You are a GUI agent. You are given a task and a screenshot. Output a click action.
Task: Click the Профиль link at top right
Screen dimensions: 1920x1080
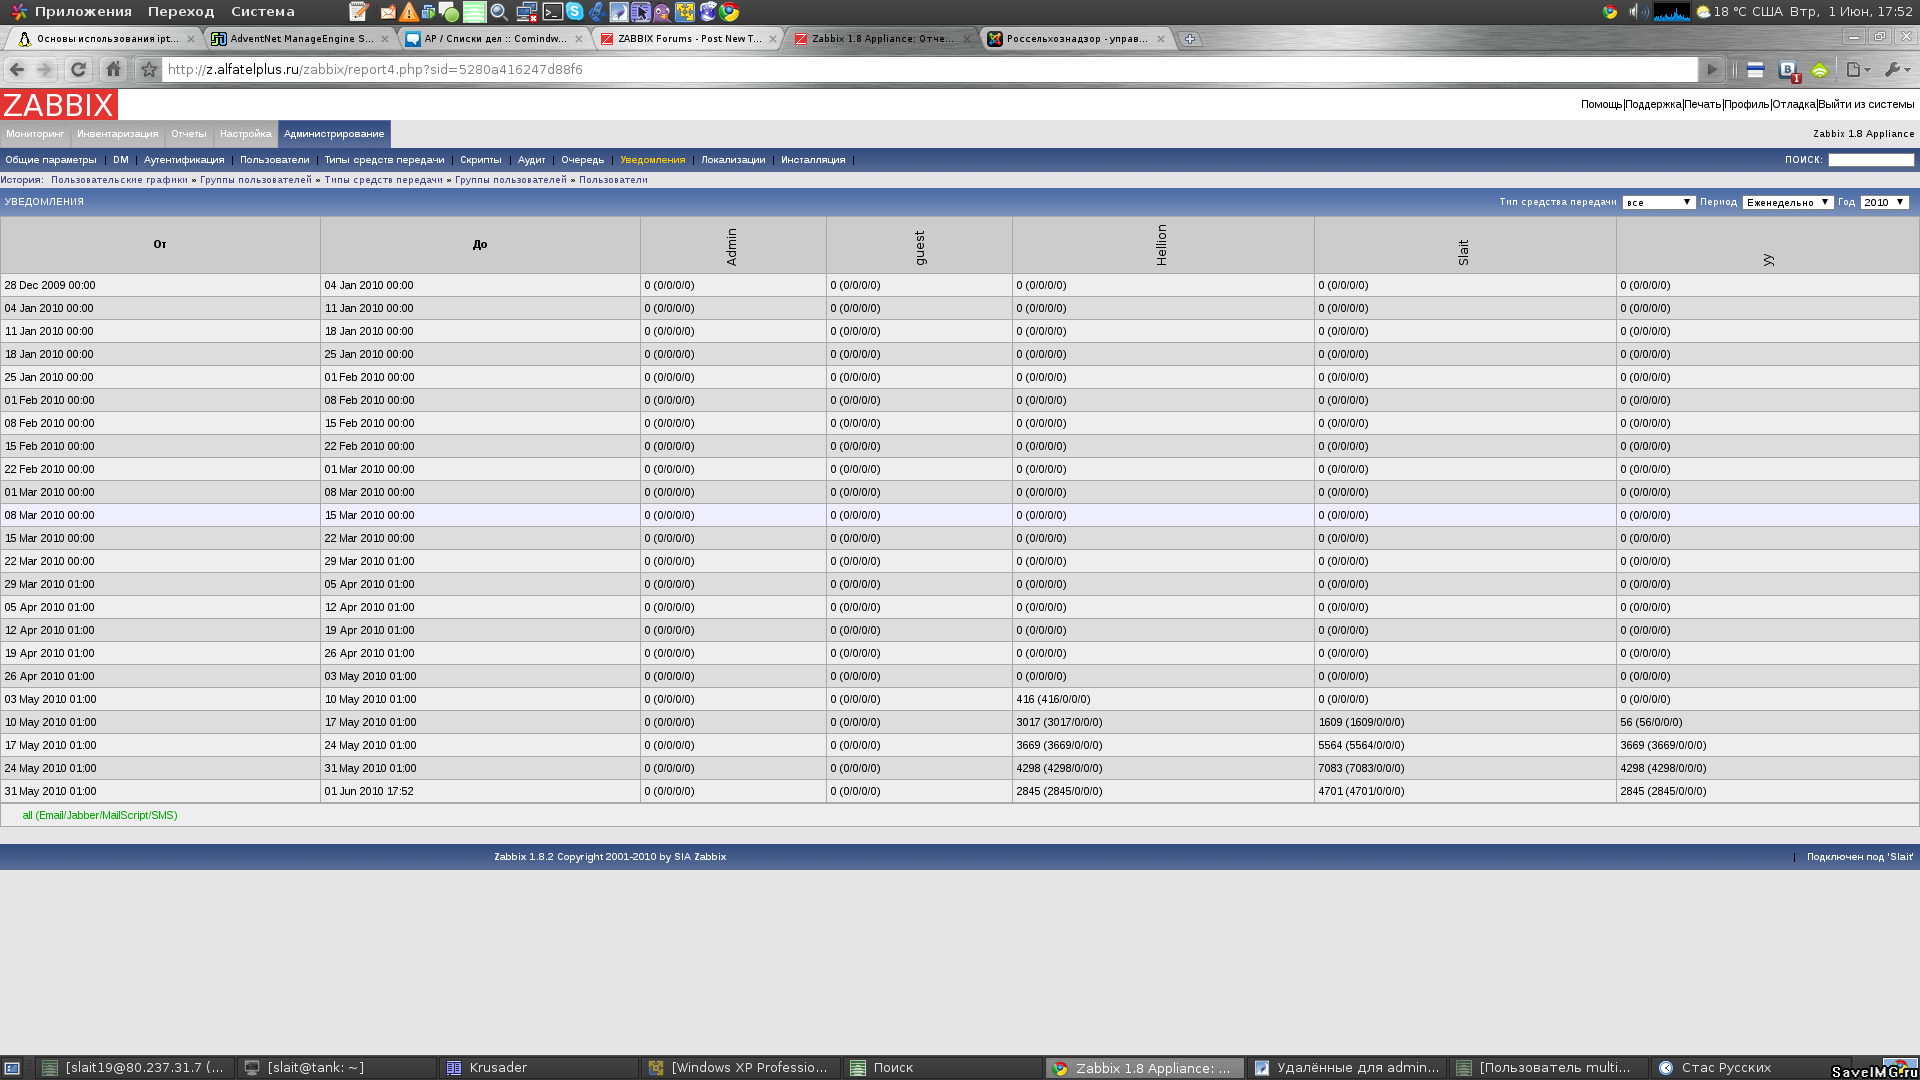1746,104
